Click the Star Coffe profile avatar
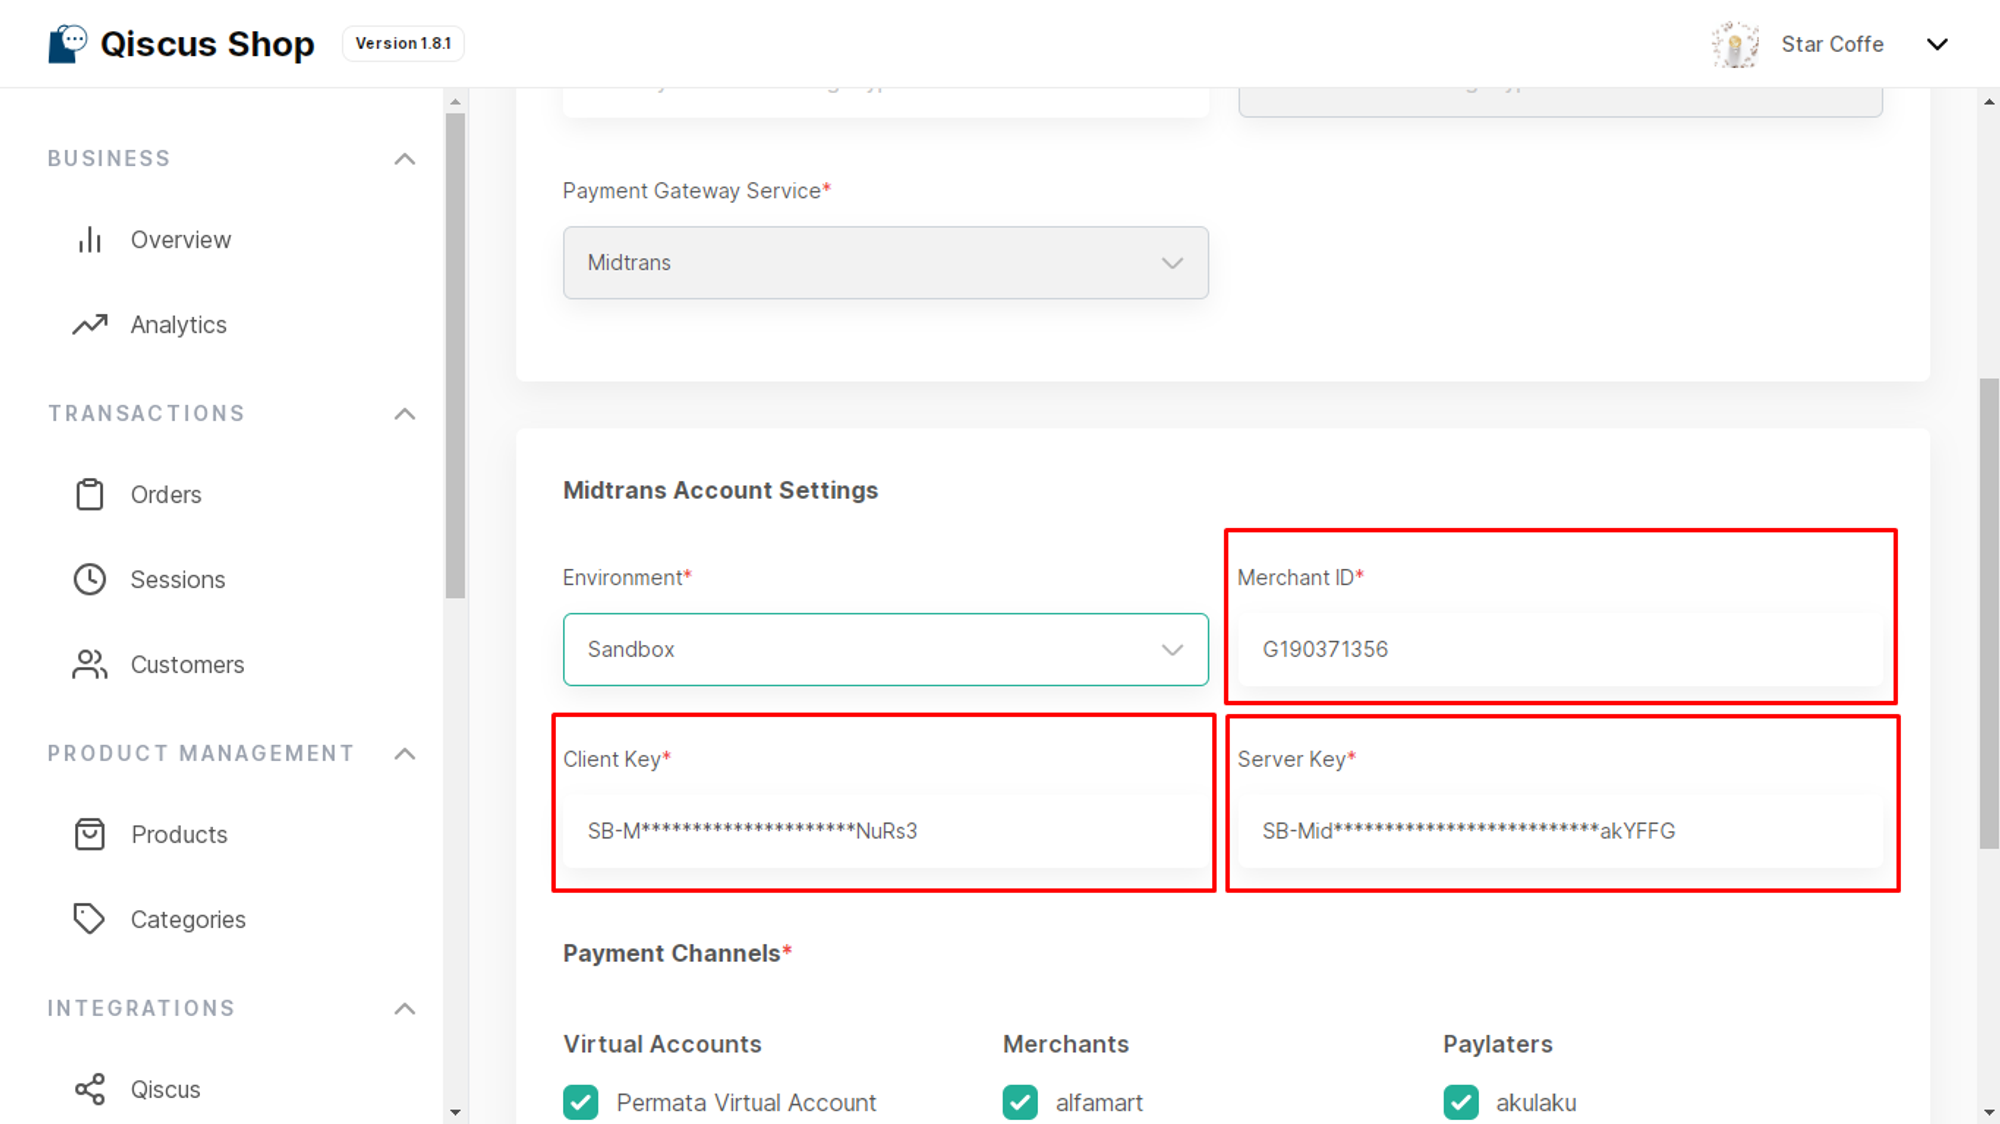This screenshot has height=1124, width=2000. pyautogui.click(x=1736, y=44)
